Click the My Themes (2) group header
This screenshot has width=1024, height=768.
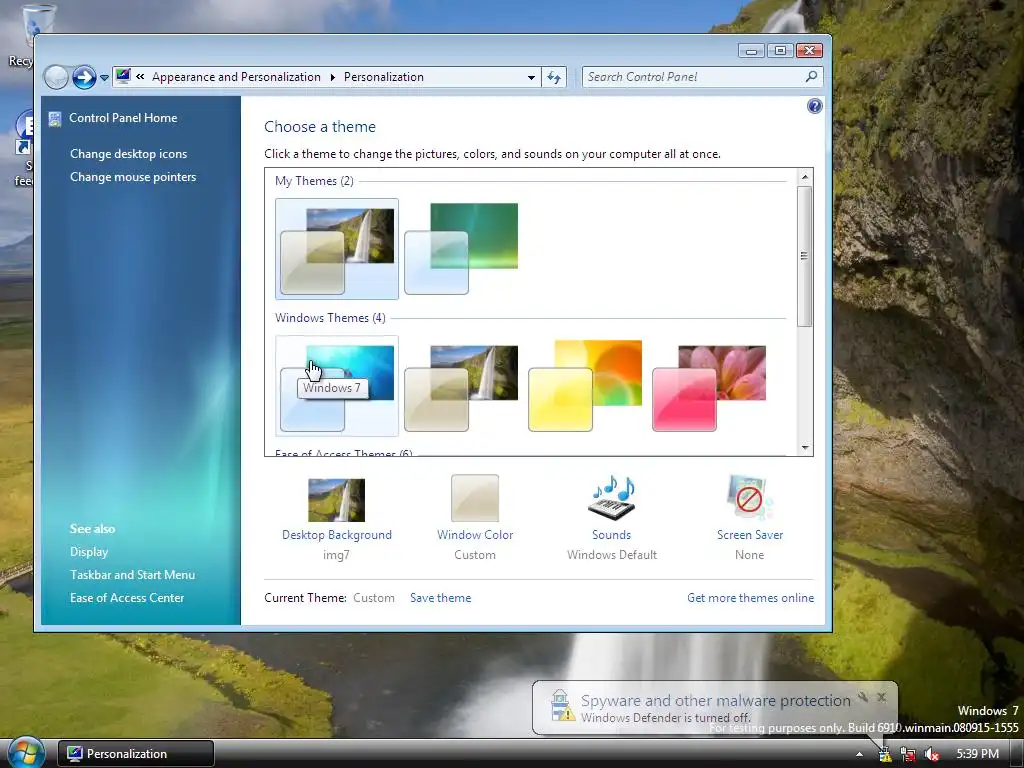tap(314, 181)
